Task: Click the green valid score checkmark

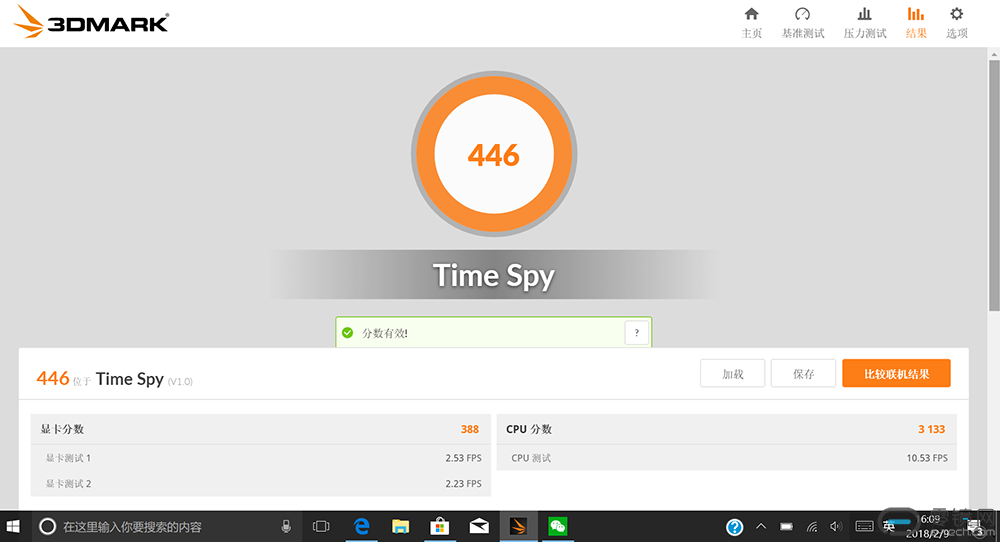Action: (x=348, y=333)
